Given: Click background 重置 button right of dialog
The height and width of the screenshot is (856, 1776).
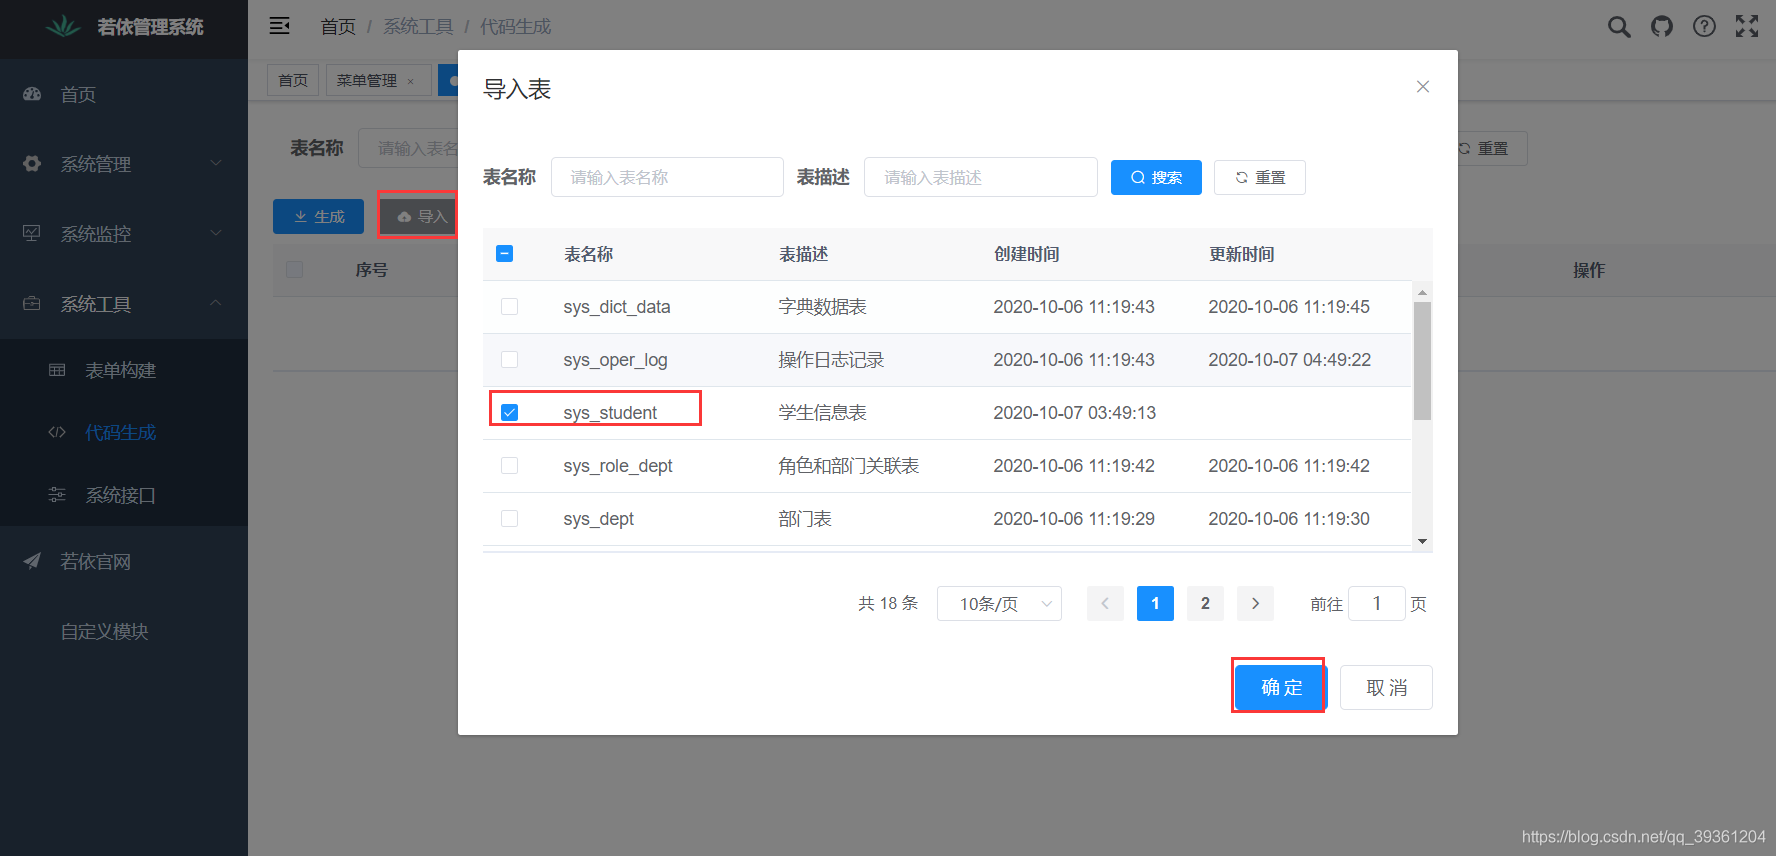Looking at the screenshot, I should click(x=1490, y=148).
